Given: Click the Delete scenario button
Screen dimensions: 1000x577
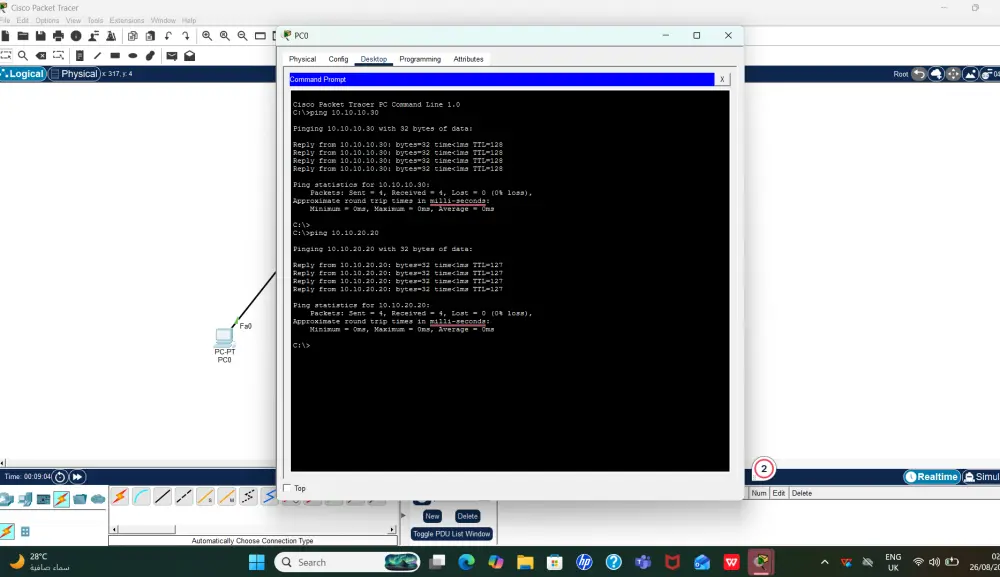Looking at the screenshot, I should [467, 516].
